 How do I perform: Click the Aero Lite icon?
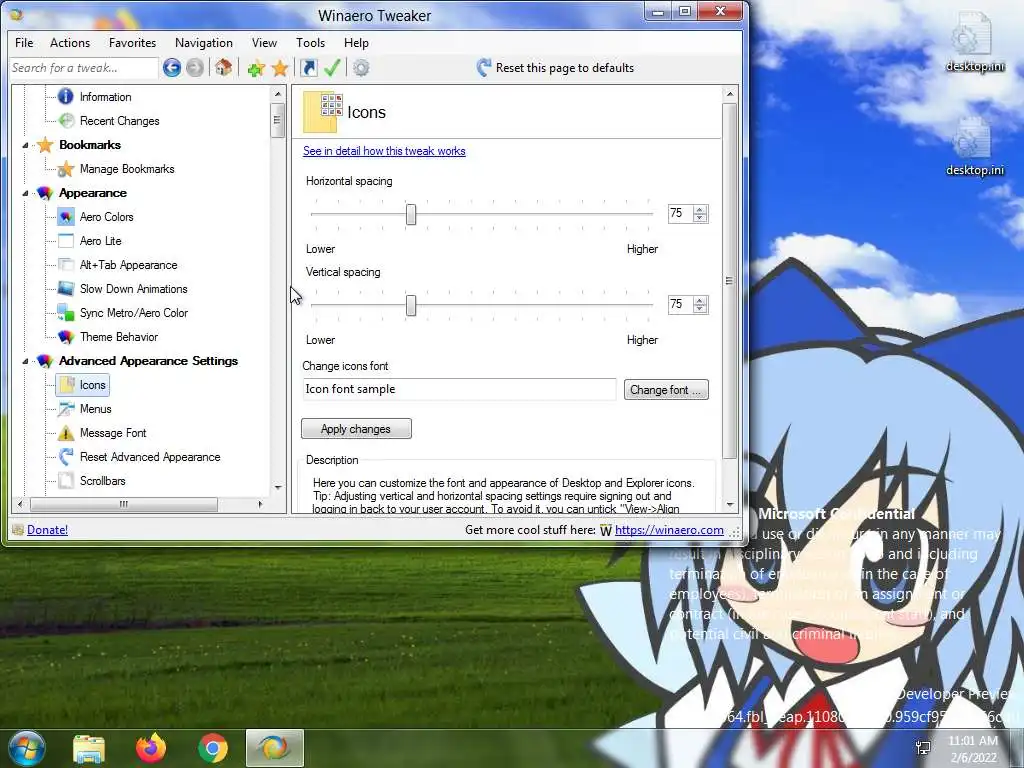click(66, 241)
